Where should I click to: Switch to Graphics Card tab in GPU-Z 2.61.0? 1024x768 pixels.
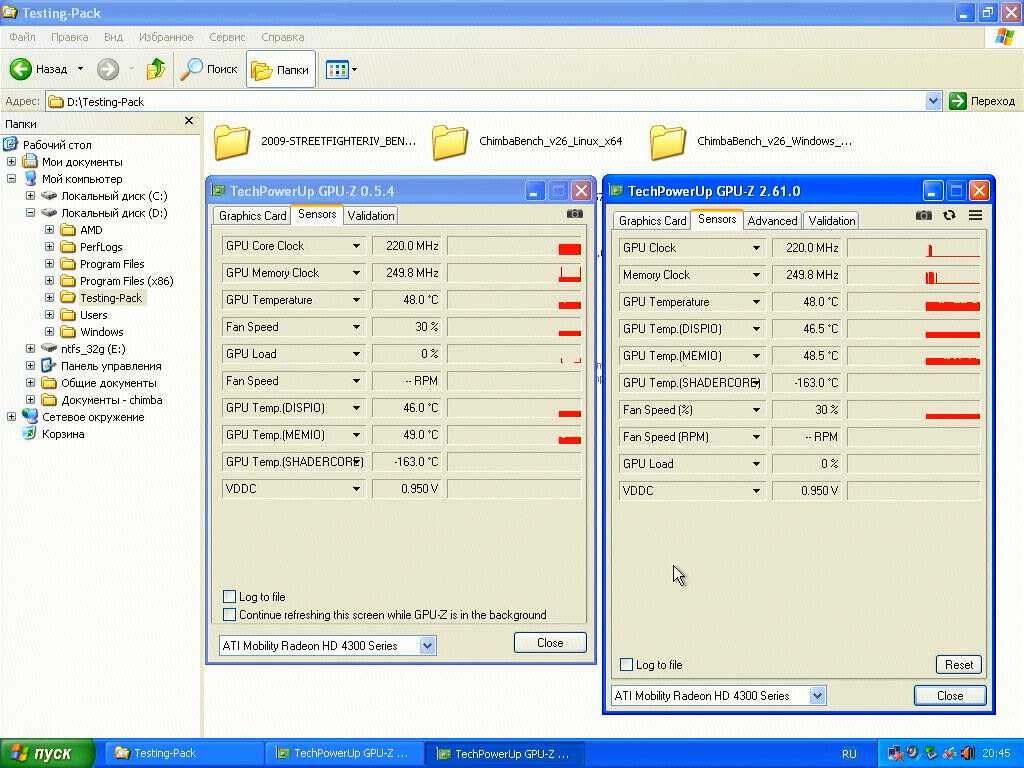coord(652,221)
